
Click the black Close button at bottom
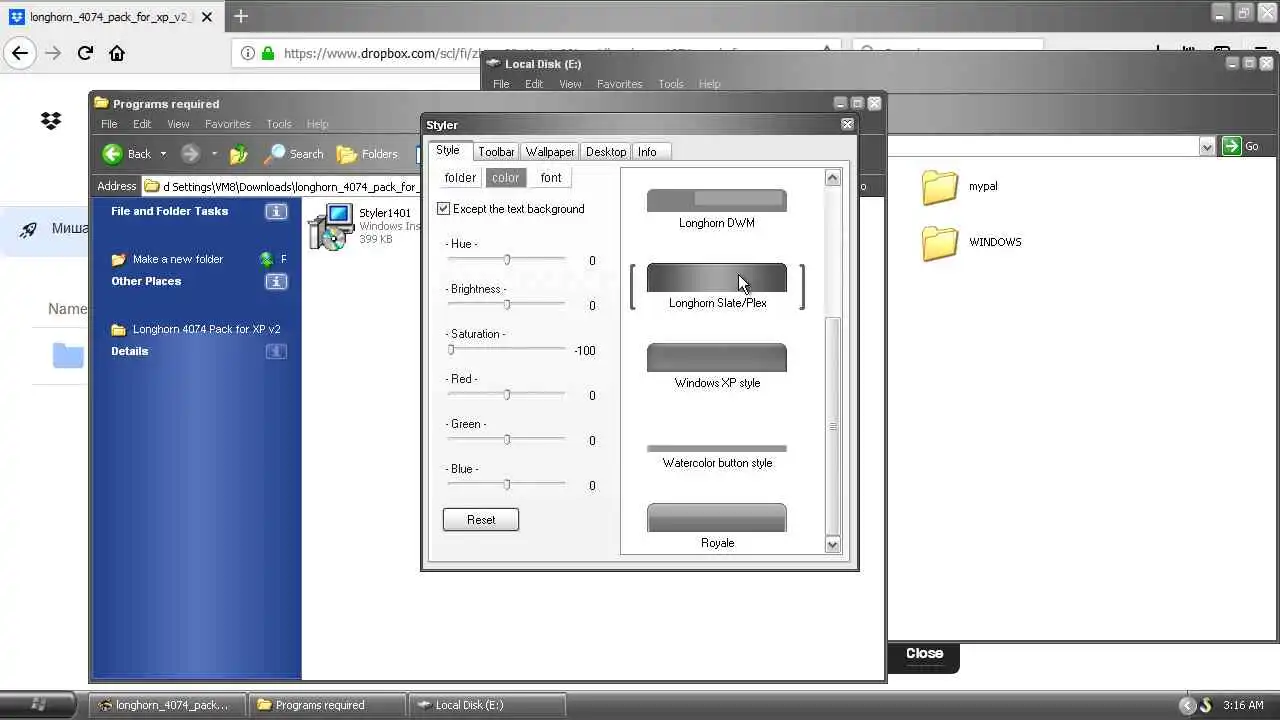(x=924, y=654)
